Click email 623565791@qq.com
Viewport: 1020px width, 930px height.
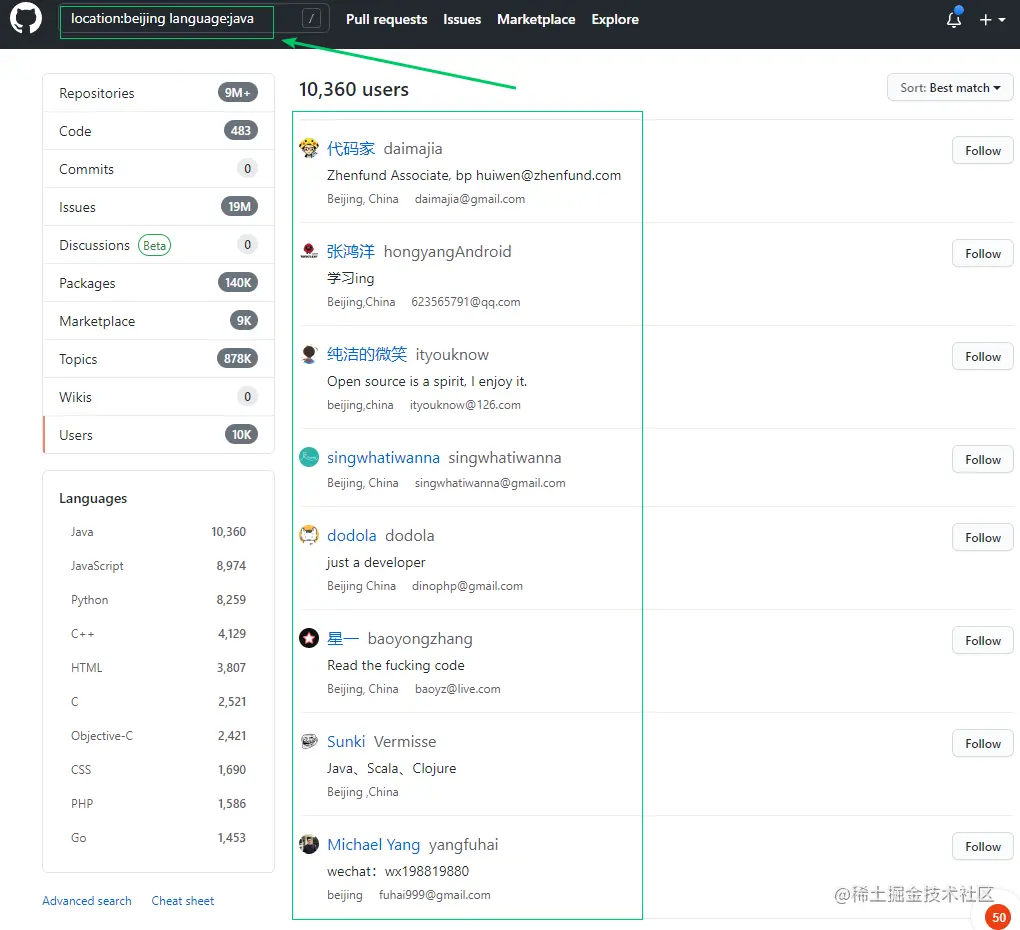[466, 302]
